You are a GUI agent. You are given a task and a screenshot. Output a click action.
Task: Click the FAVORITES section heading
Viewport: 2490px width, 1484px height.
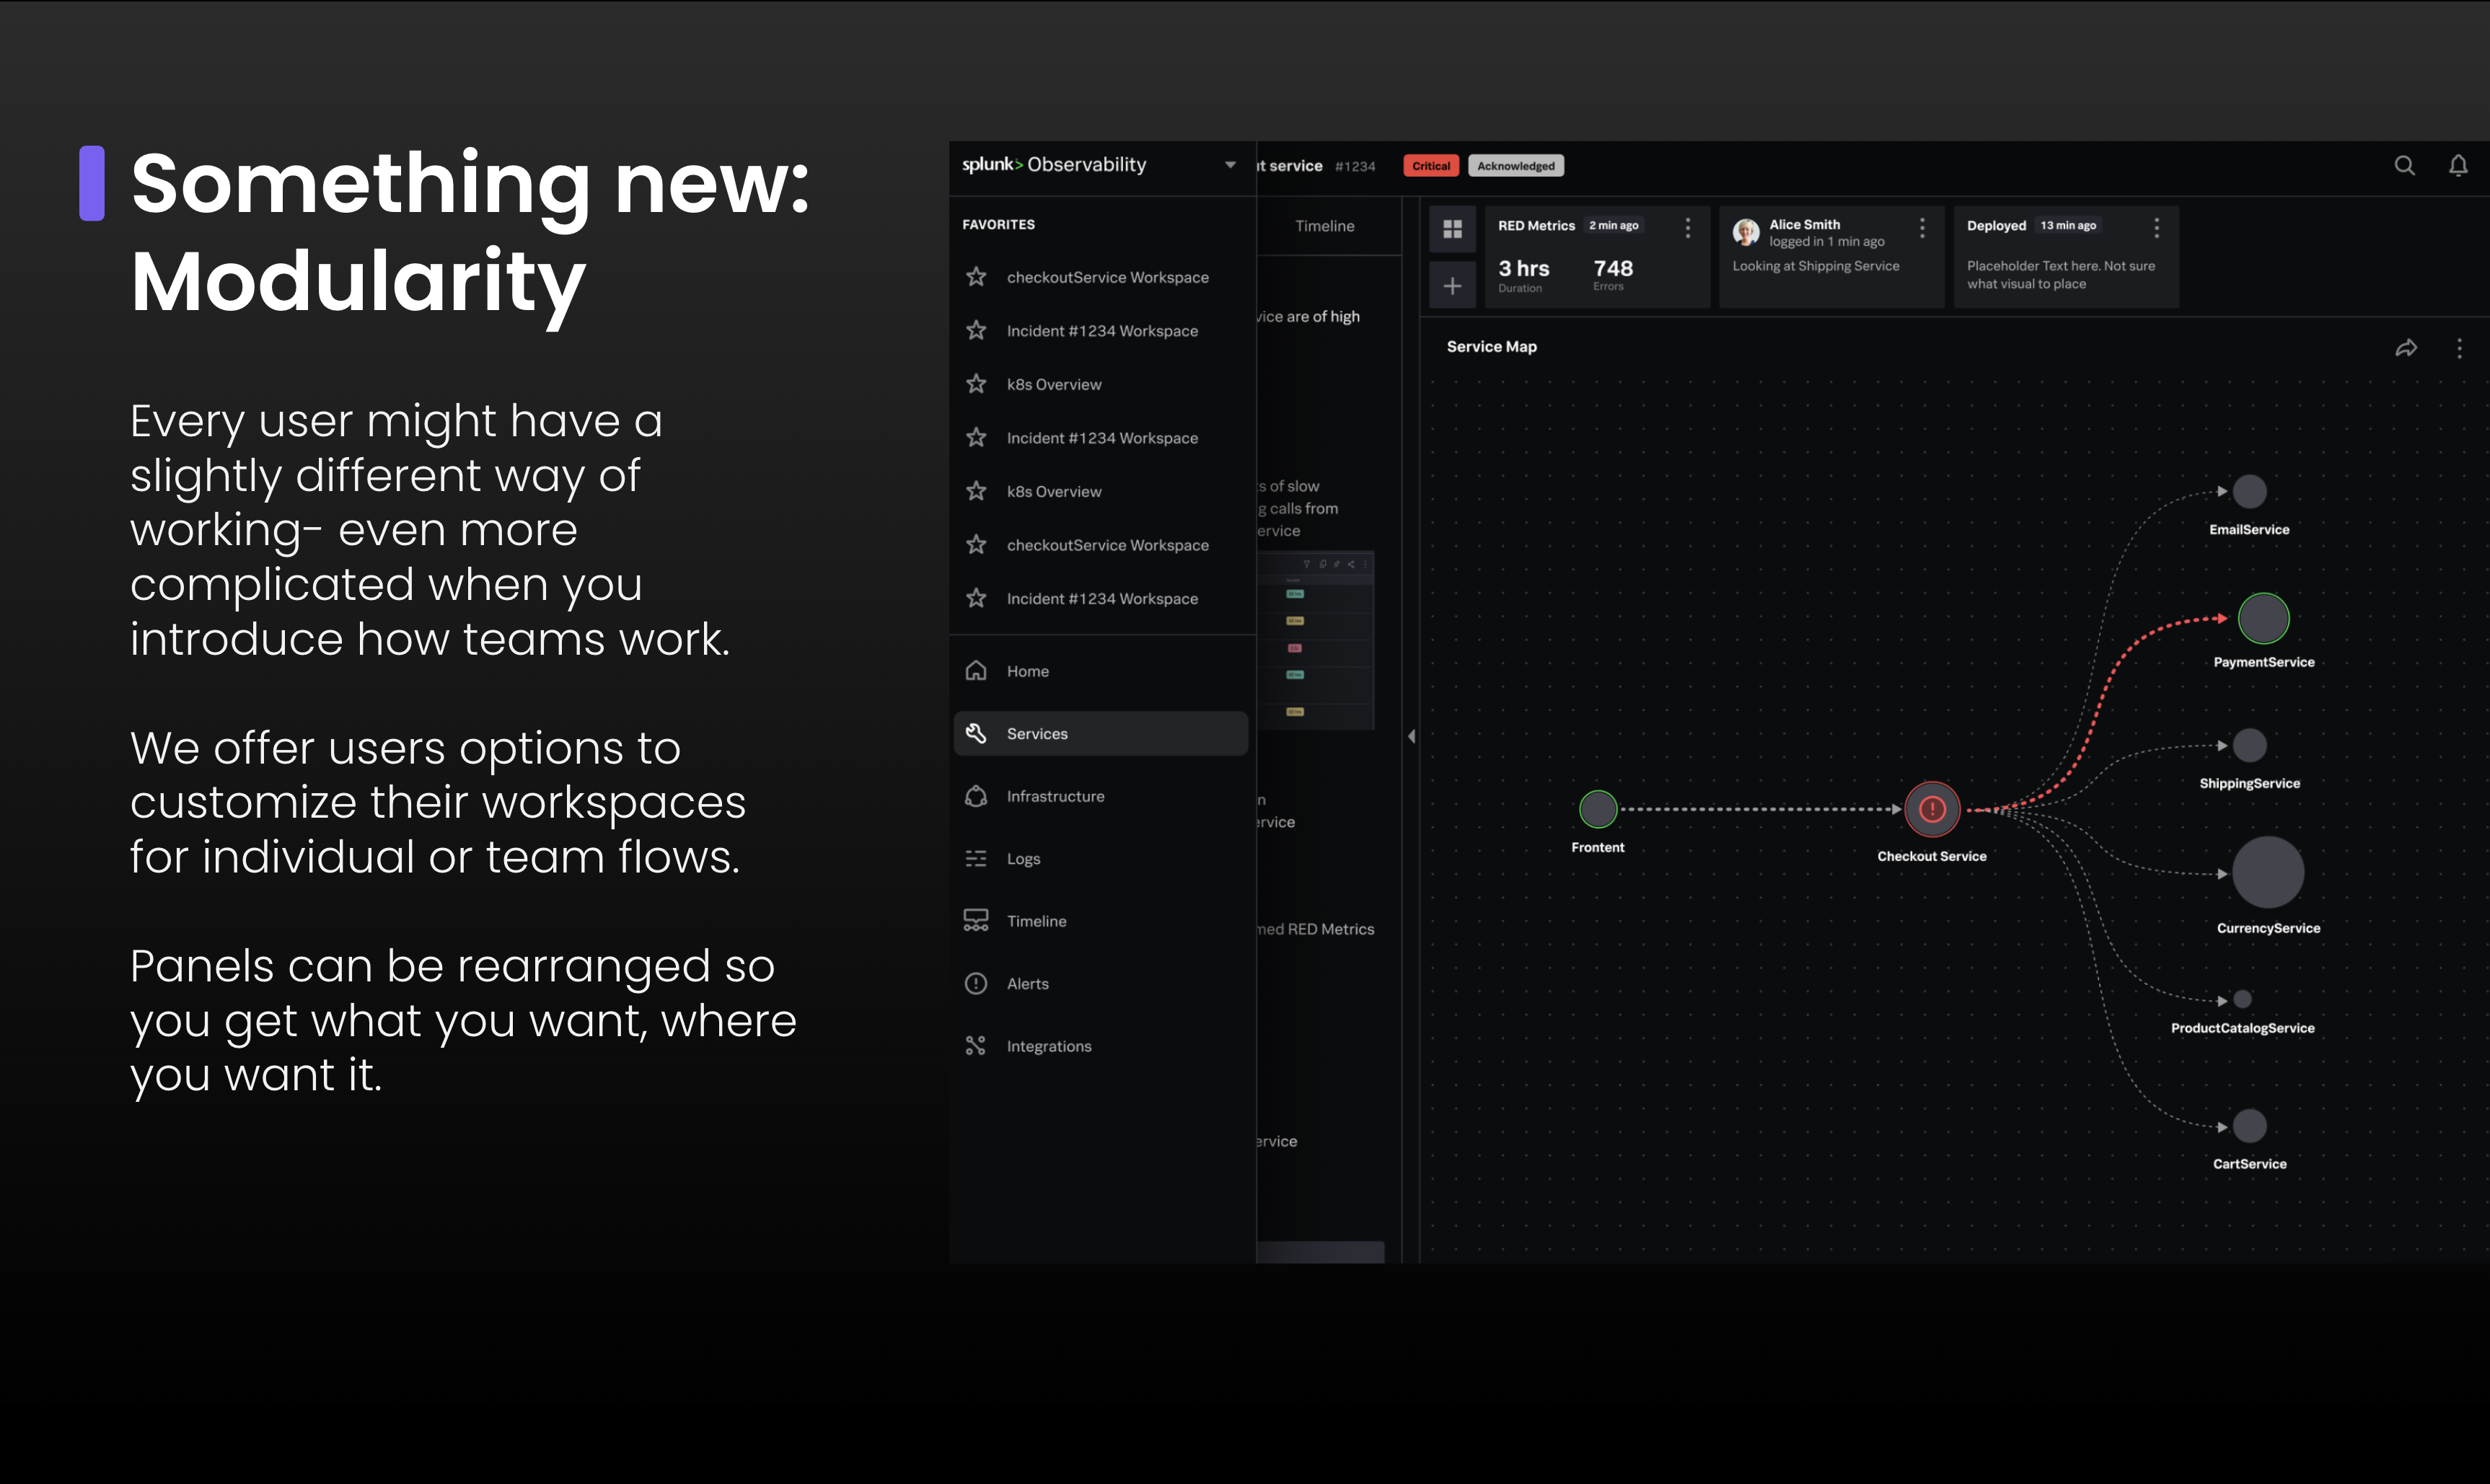998,225
